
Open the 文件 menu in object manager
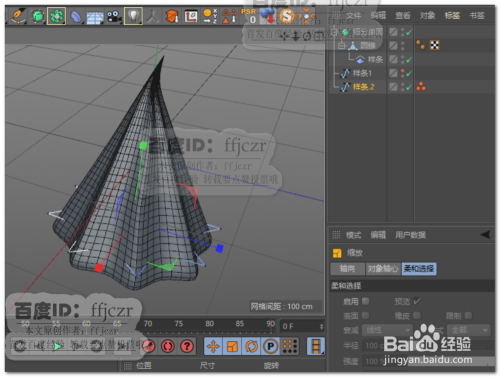click(x=353, y=16)
